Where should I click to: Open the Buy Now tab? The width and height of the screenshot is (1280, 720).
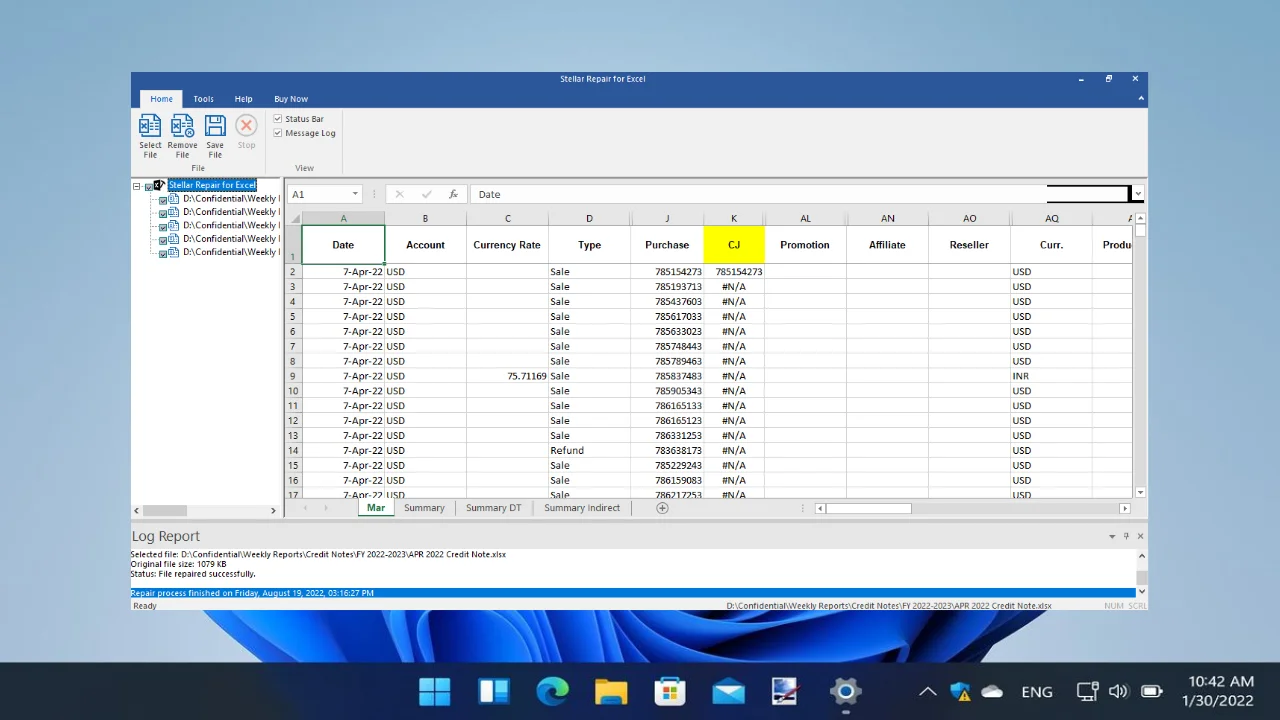291,99
